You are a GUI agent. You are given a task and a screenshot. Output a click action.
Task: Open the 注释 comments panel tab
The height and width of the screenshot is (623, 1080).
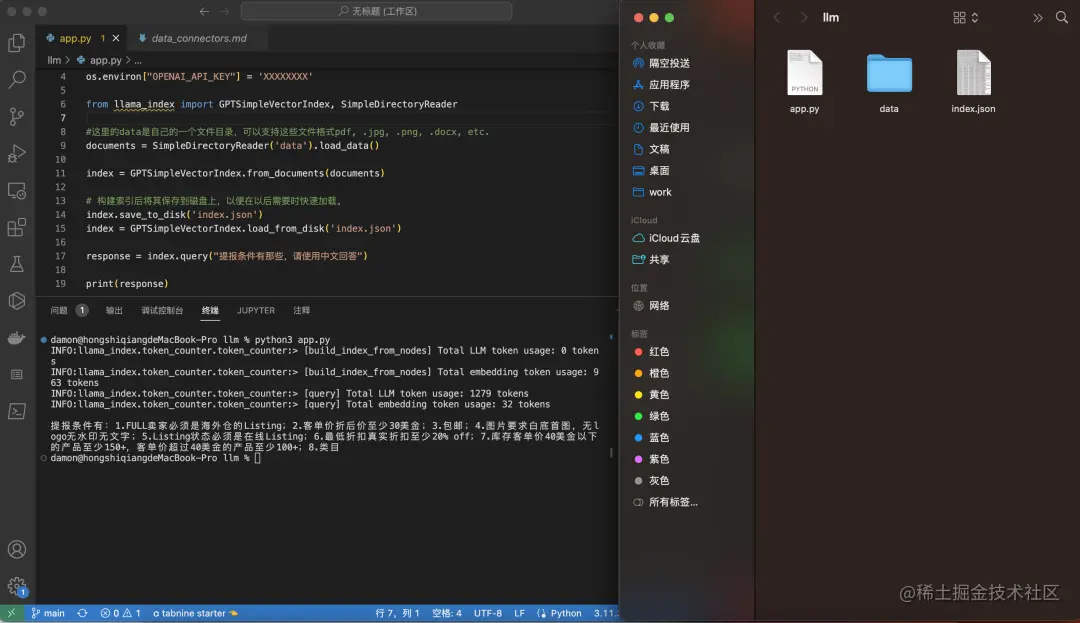(302, 310)
